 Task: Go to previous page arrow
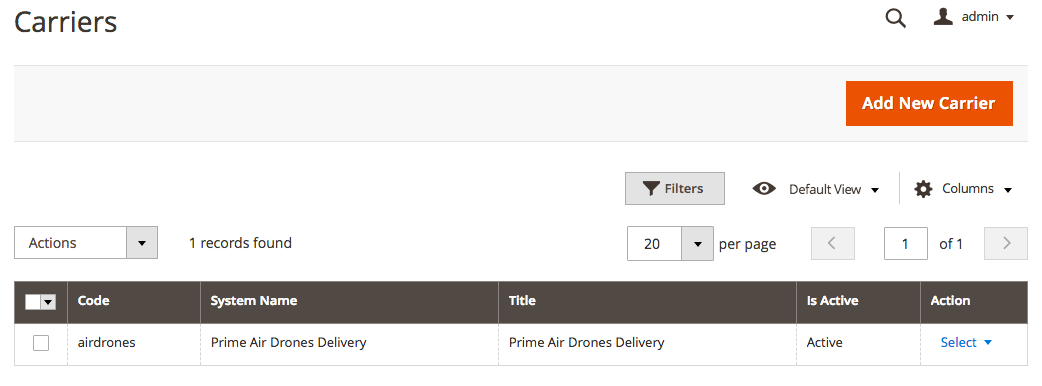click(833, 243)
